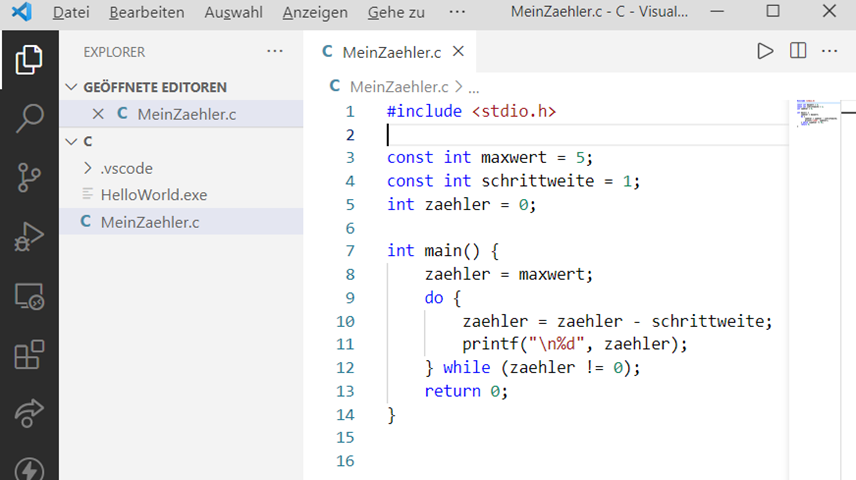Collapse the GEÖFFNETE EDITOREN section
856x480 pixels.
[71, 87]
